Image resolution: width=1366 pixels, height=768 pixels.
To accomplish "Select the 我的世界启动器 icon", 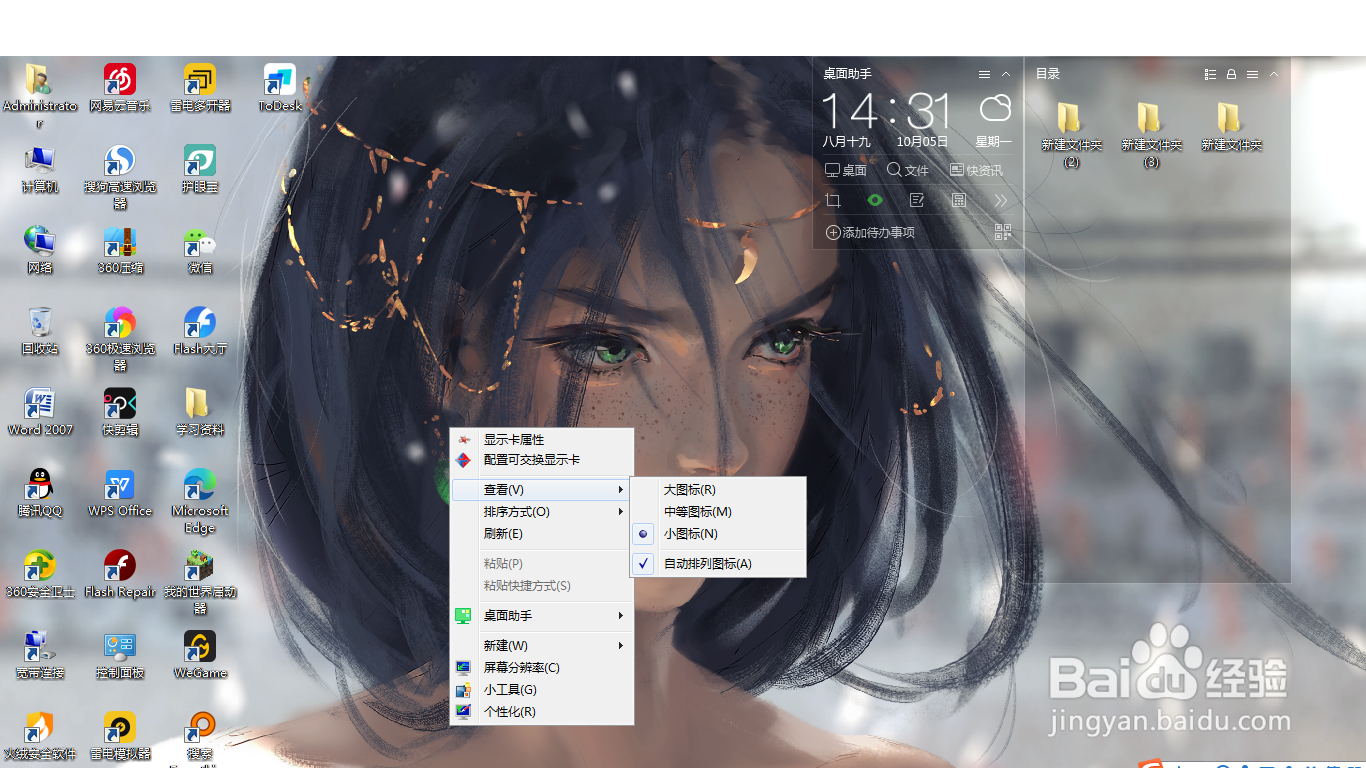I will point(200,582).
